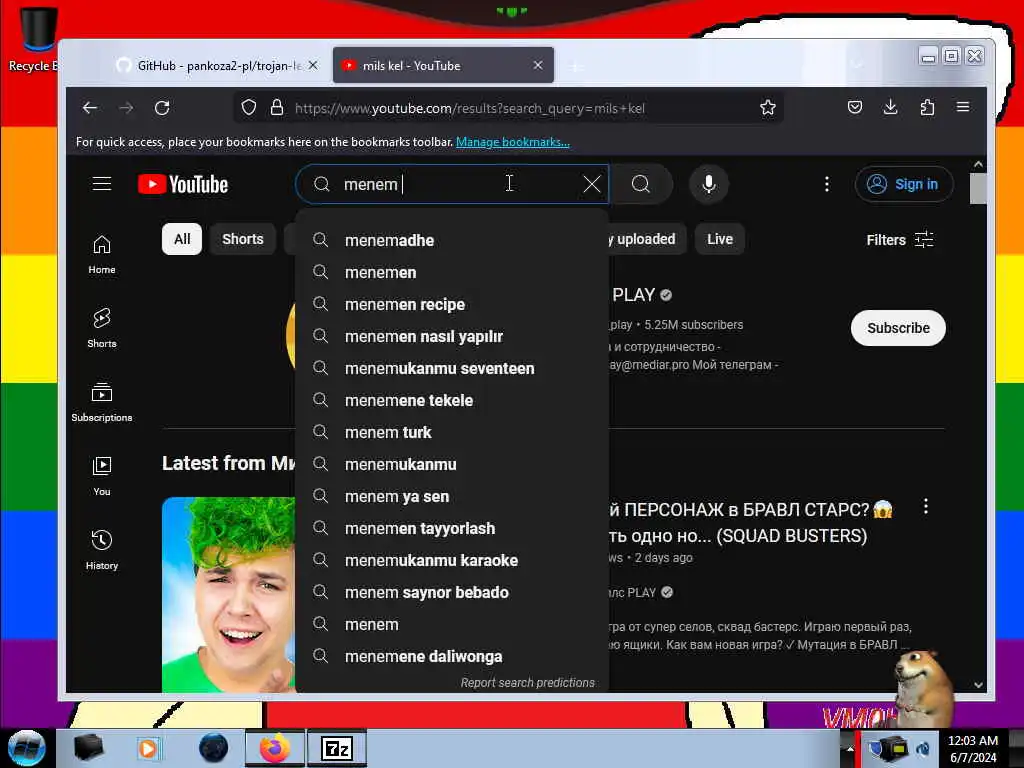The width and height of the screenshot is (1024, 768).
Task: Choose suggestion menemen recipe
Action: coord(452,304)
